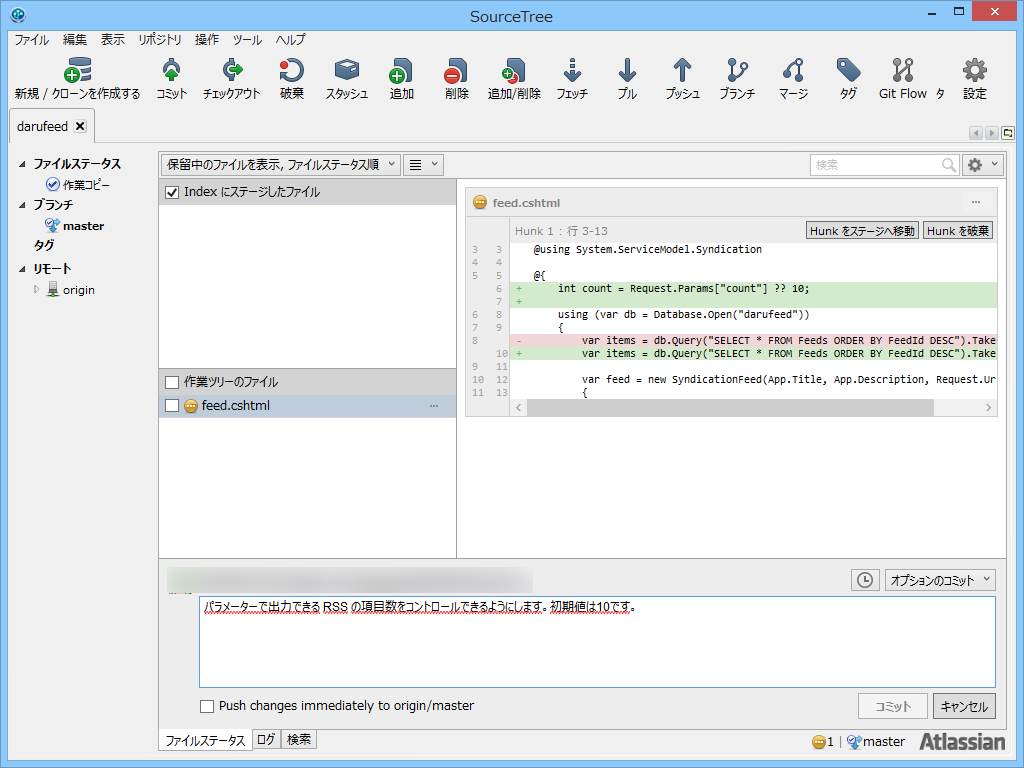Click the スタッシュ (Stash) toolbar icon
Image resolution: width=1024 pixels, height=768 pixels.
coord(347,71)
